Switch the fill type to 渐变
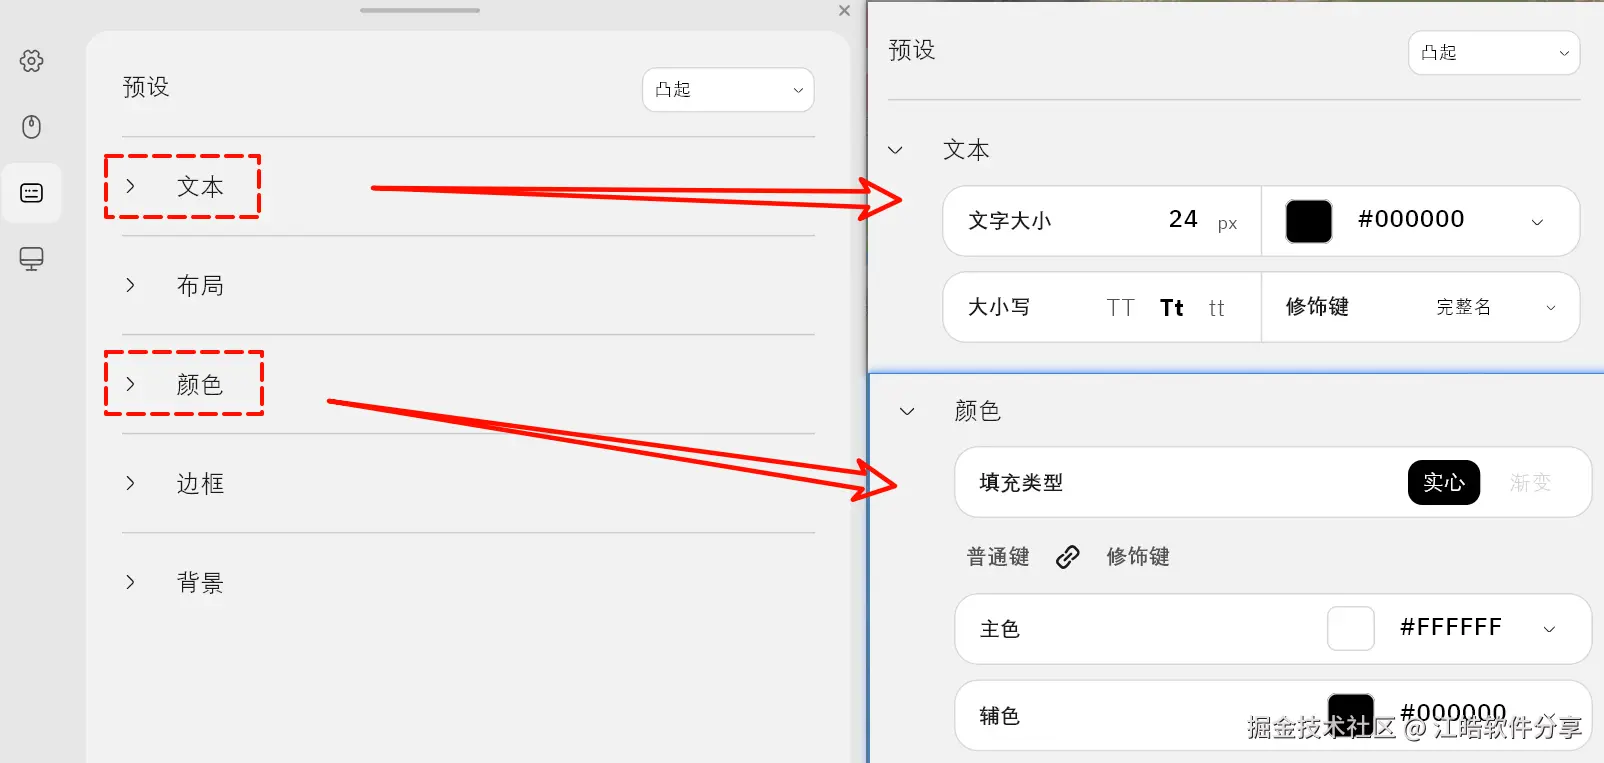 click(x=1530, y=483)
